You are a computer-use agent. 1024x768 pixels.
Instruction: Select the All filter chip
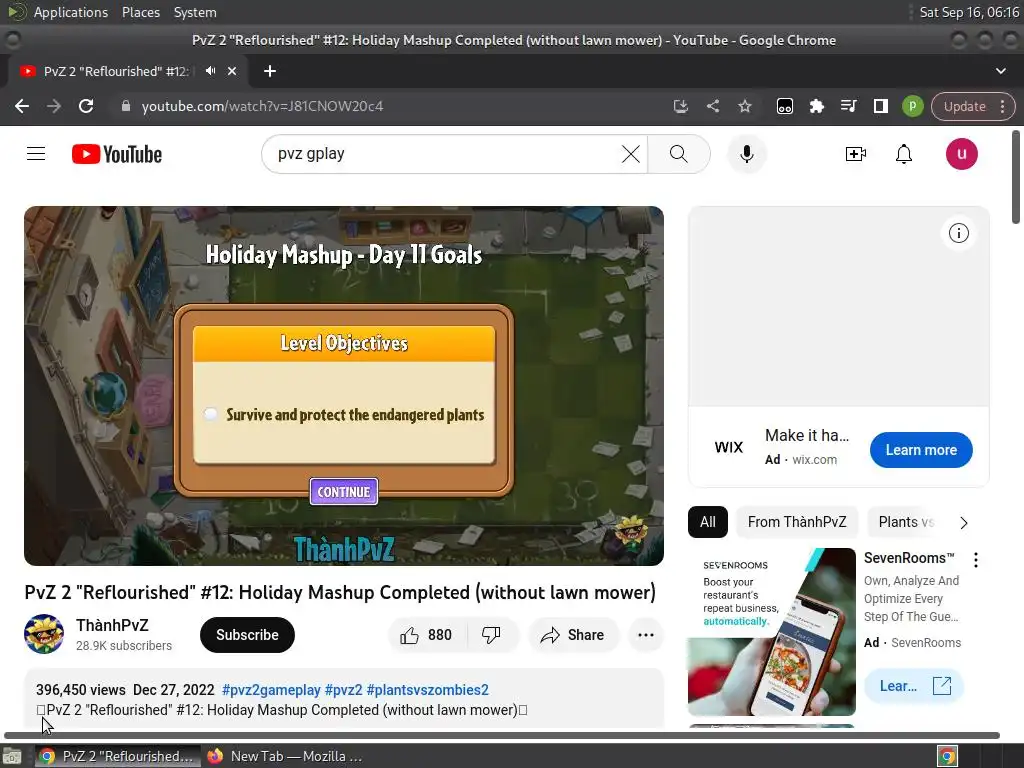pos(707,522)
